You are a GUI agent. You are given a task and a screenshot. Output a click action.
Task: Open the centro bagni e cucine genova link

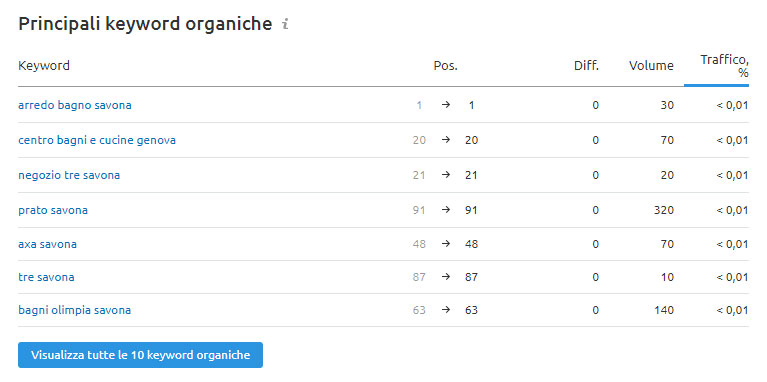(x=97, y=140)
